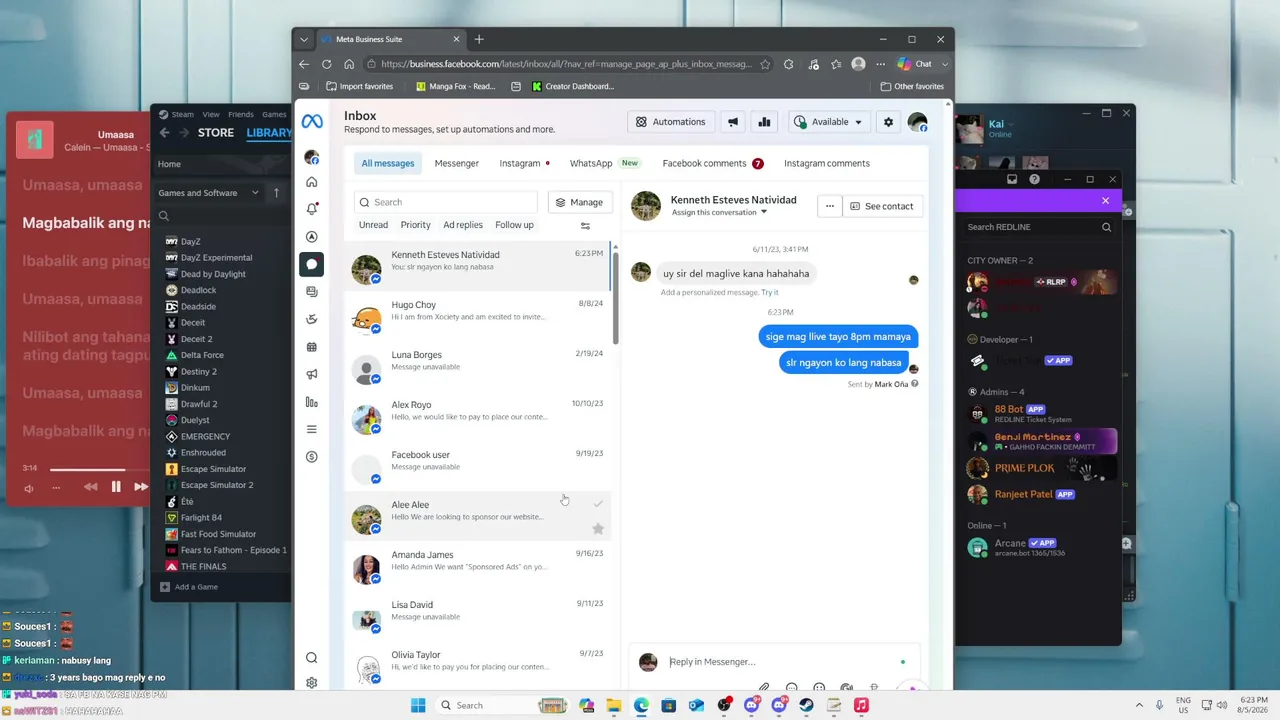
Task: Select Dead by Daylight in Steam library
Action: click(x=213, y=274)
